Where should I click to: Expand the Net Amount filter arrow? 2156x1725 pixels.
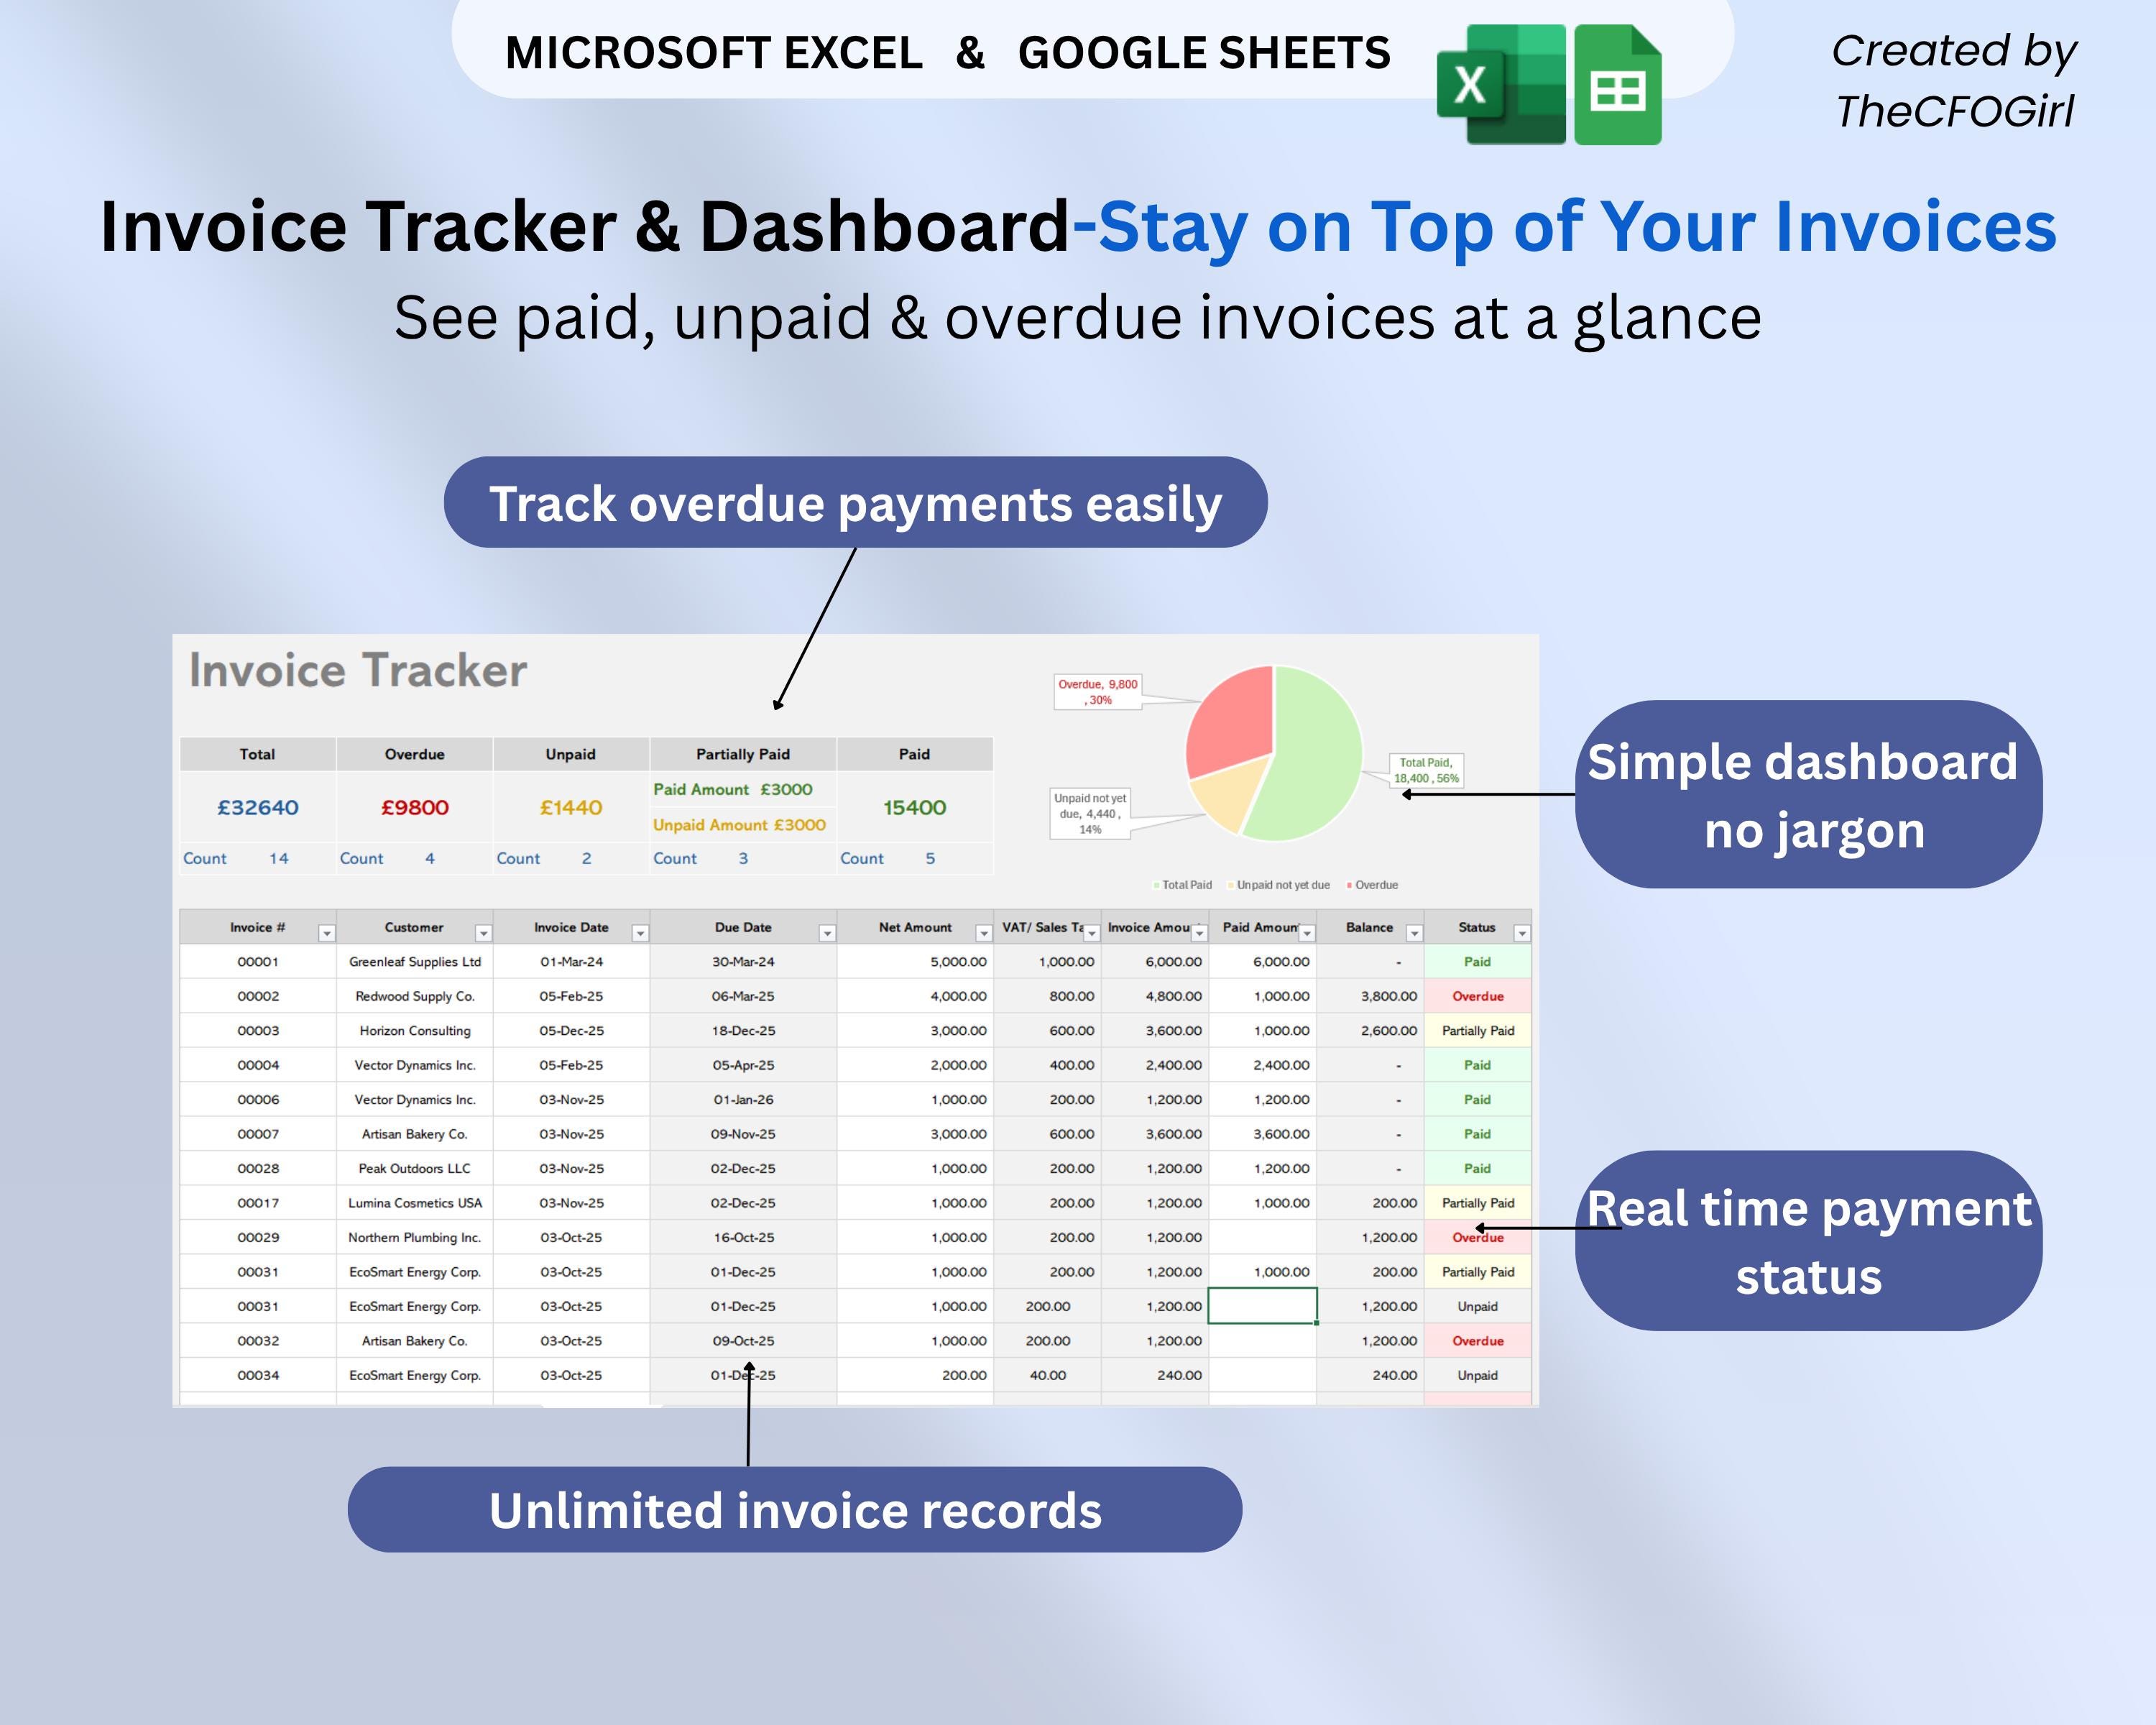click(x=984, y=933)
